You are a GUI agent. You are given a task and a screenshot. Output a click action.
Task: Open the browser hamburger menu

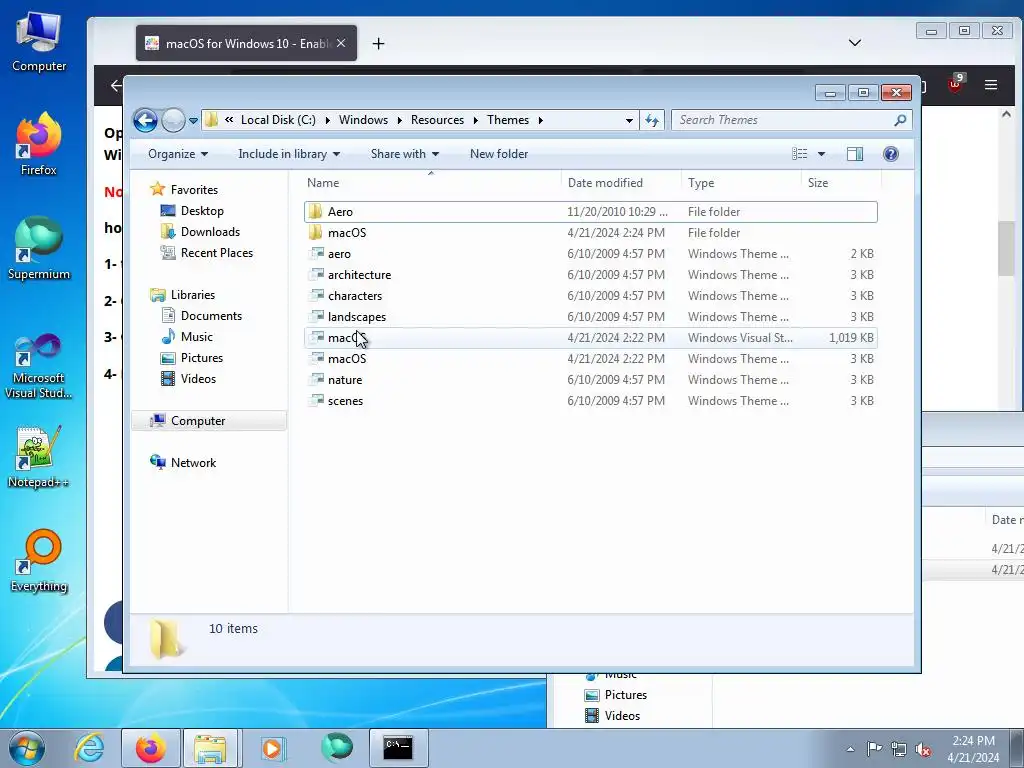[x=991, y=85]
